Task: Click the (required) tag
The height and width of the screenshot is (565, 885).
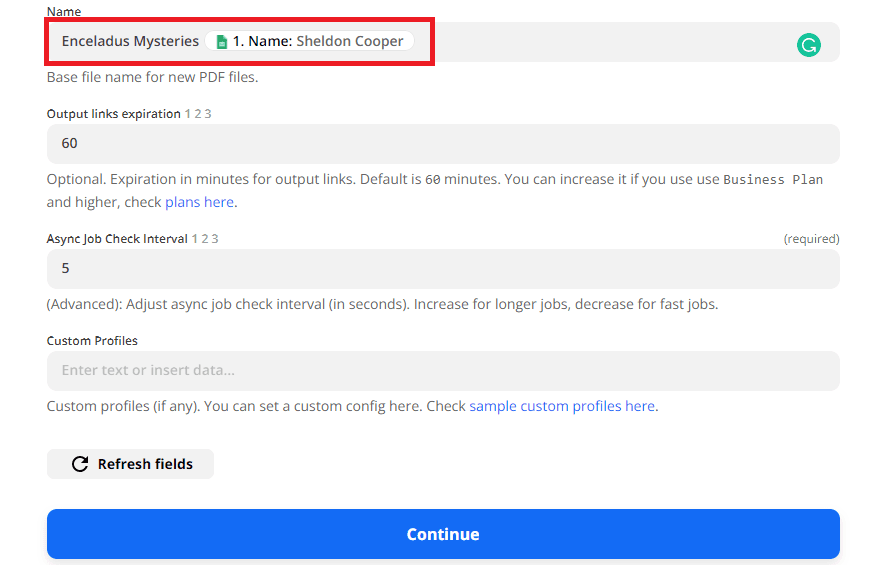Action: [x=811, y=239]
